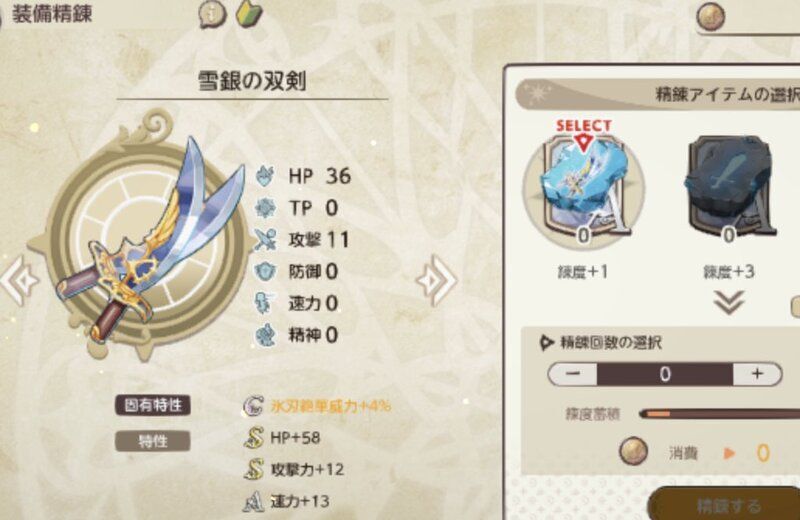Image resolution: width=800 pixels, height=520 pixels.
Task: Click the HP stat icon
Action: [x=266, y=176]
